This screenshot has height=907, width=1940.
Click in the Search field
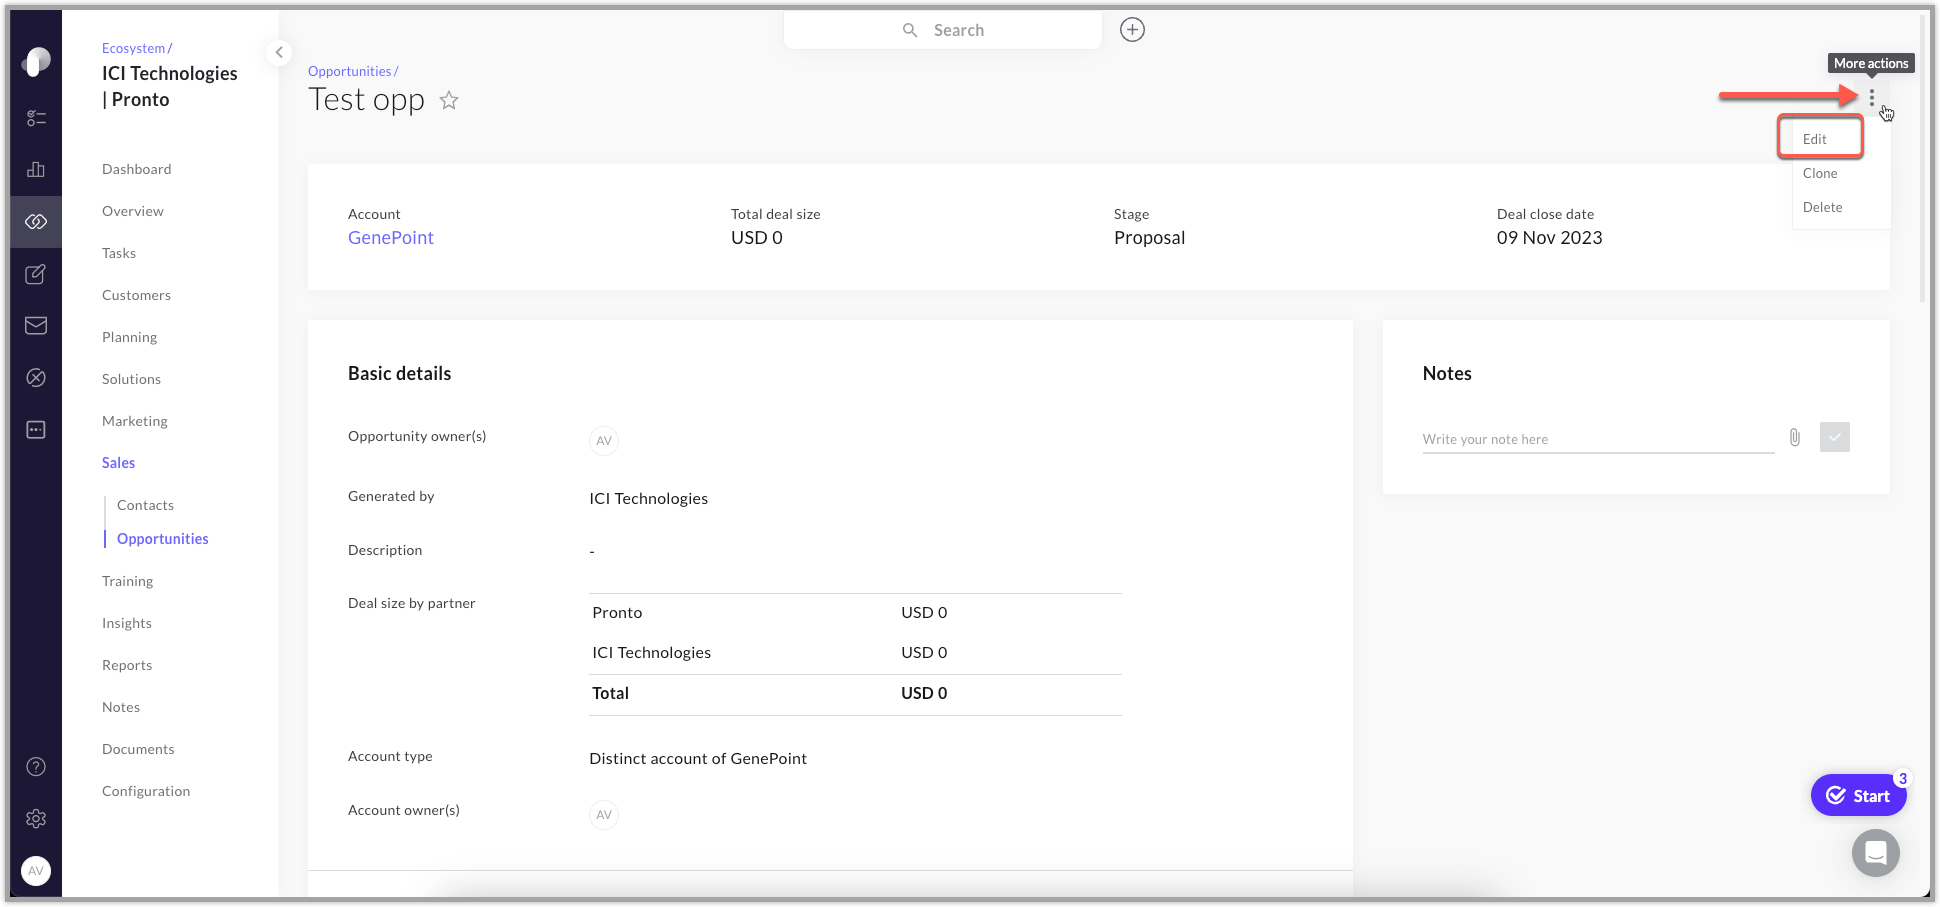coord(943,30)
